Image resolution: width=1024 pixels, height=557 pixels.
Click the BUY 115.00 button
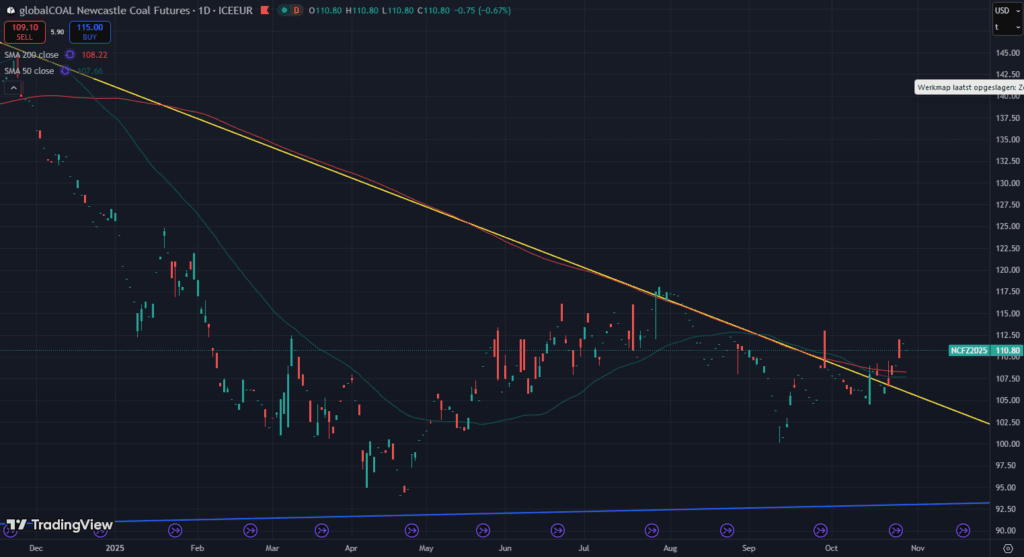(x=89, y=33)
